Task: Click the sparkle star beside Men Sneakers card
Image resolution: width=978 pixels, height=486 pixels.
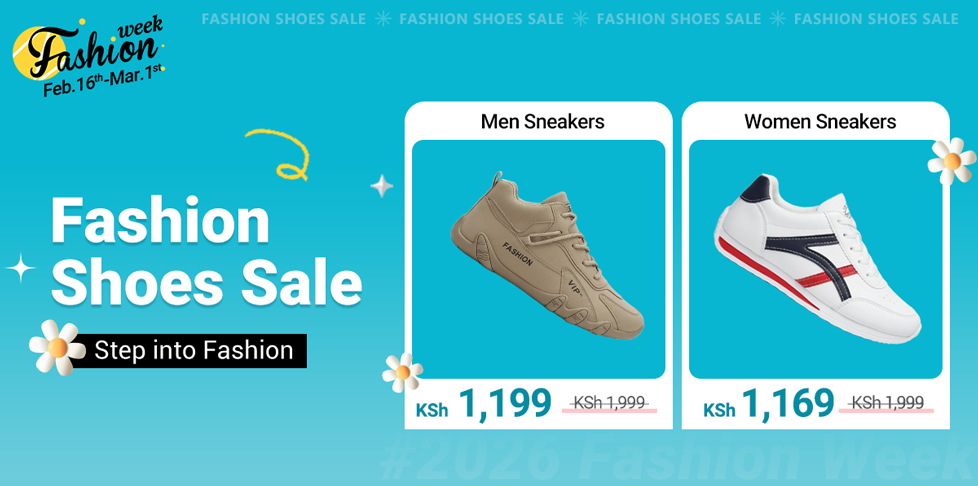Action: click(382, 186)
